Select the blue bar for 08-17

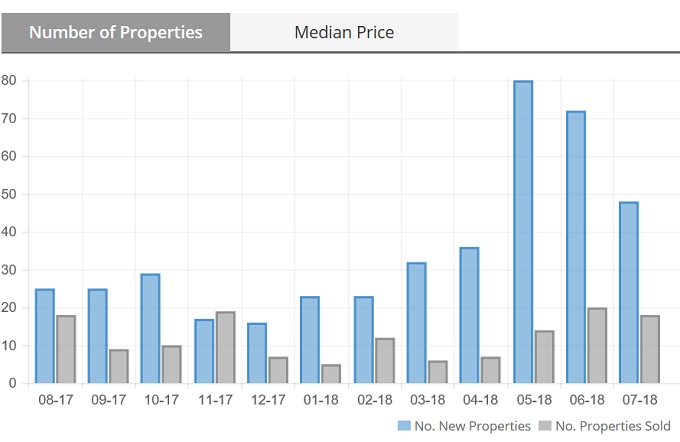(x=45, y=336)
